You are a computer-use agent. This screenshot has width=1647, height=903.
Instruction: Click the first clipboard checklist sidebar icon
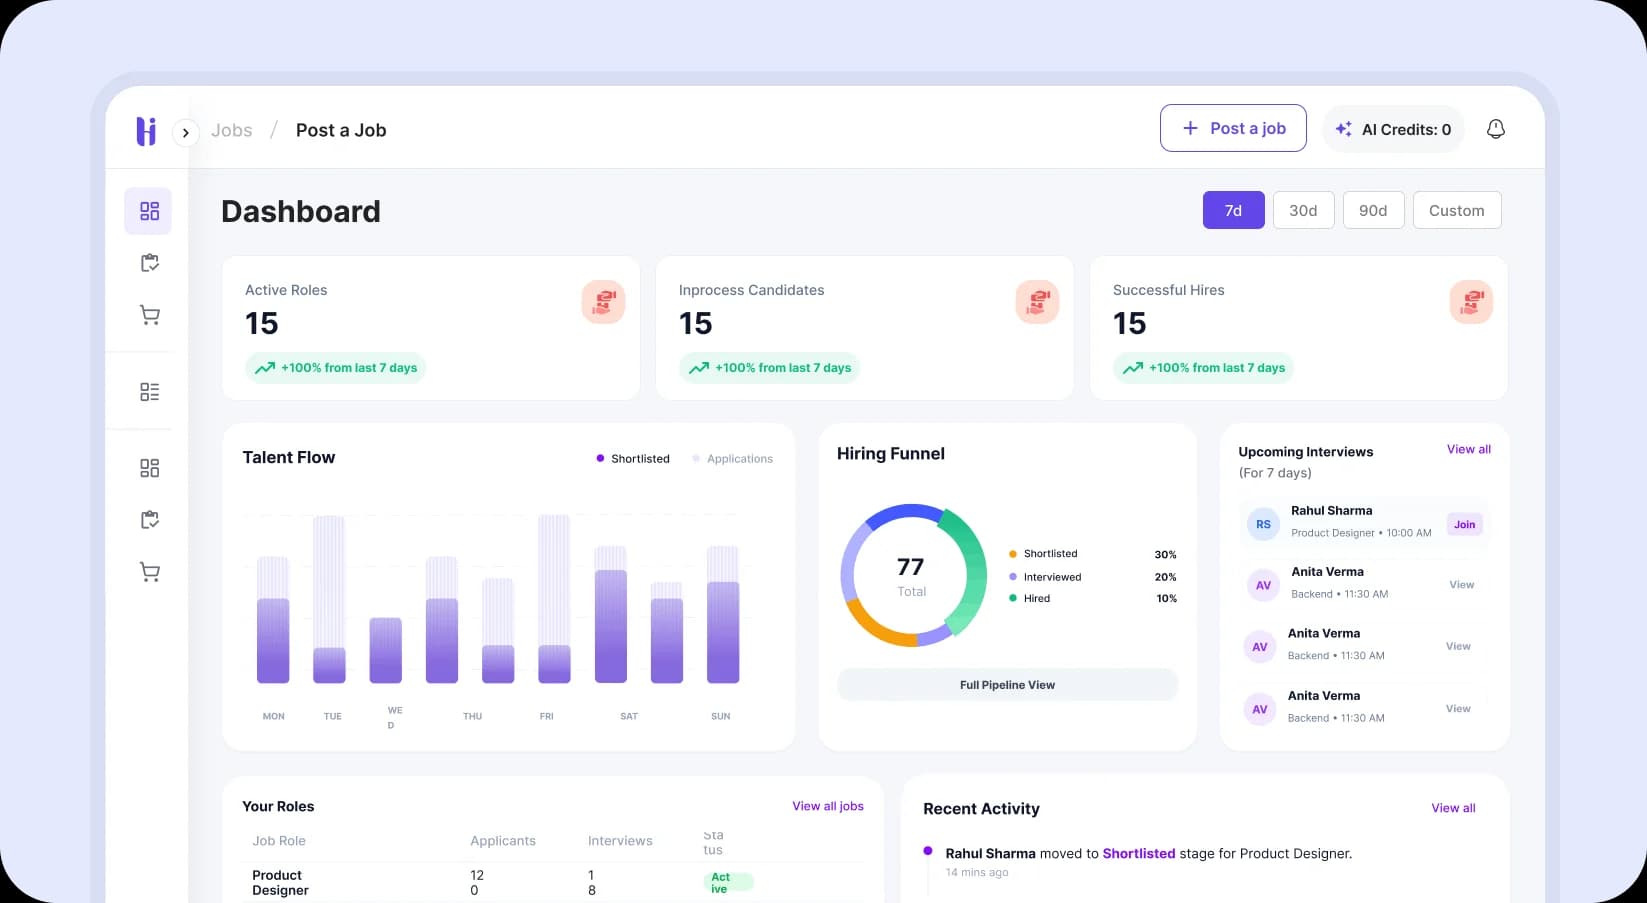[x=149, y=263]
